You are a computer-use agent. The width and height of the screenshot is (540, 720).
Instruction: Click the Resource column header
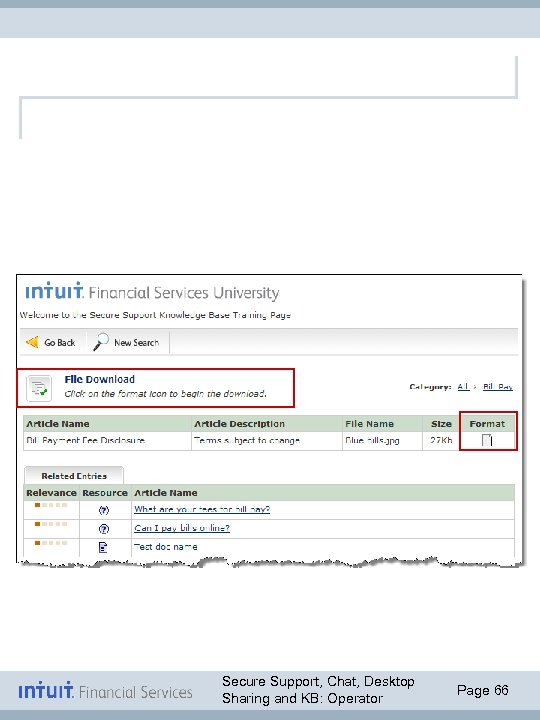coord(105,493)
